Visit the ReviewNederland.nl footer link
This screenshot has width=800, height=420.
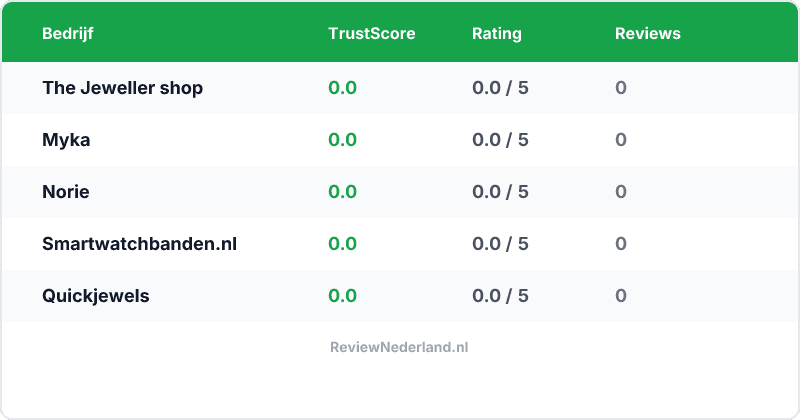pyautogui.click(x=399, y=347)
